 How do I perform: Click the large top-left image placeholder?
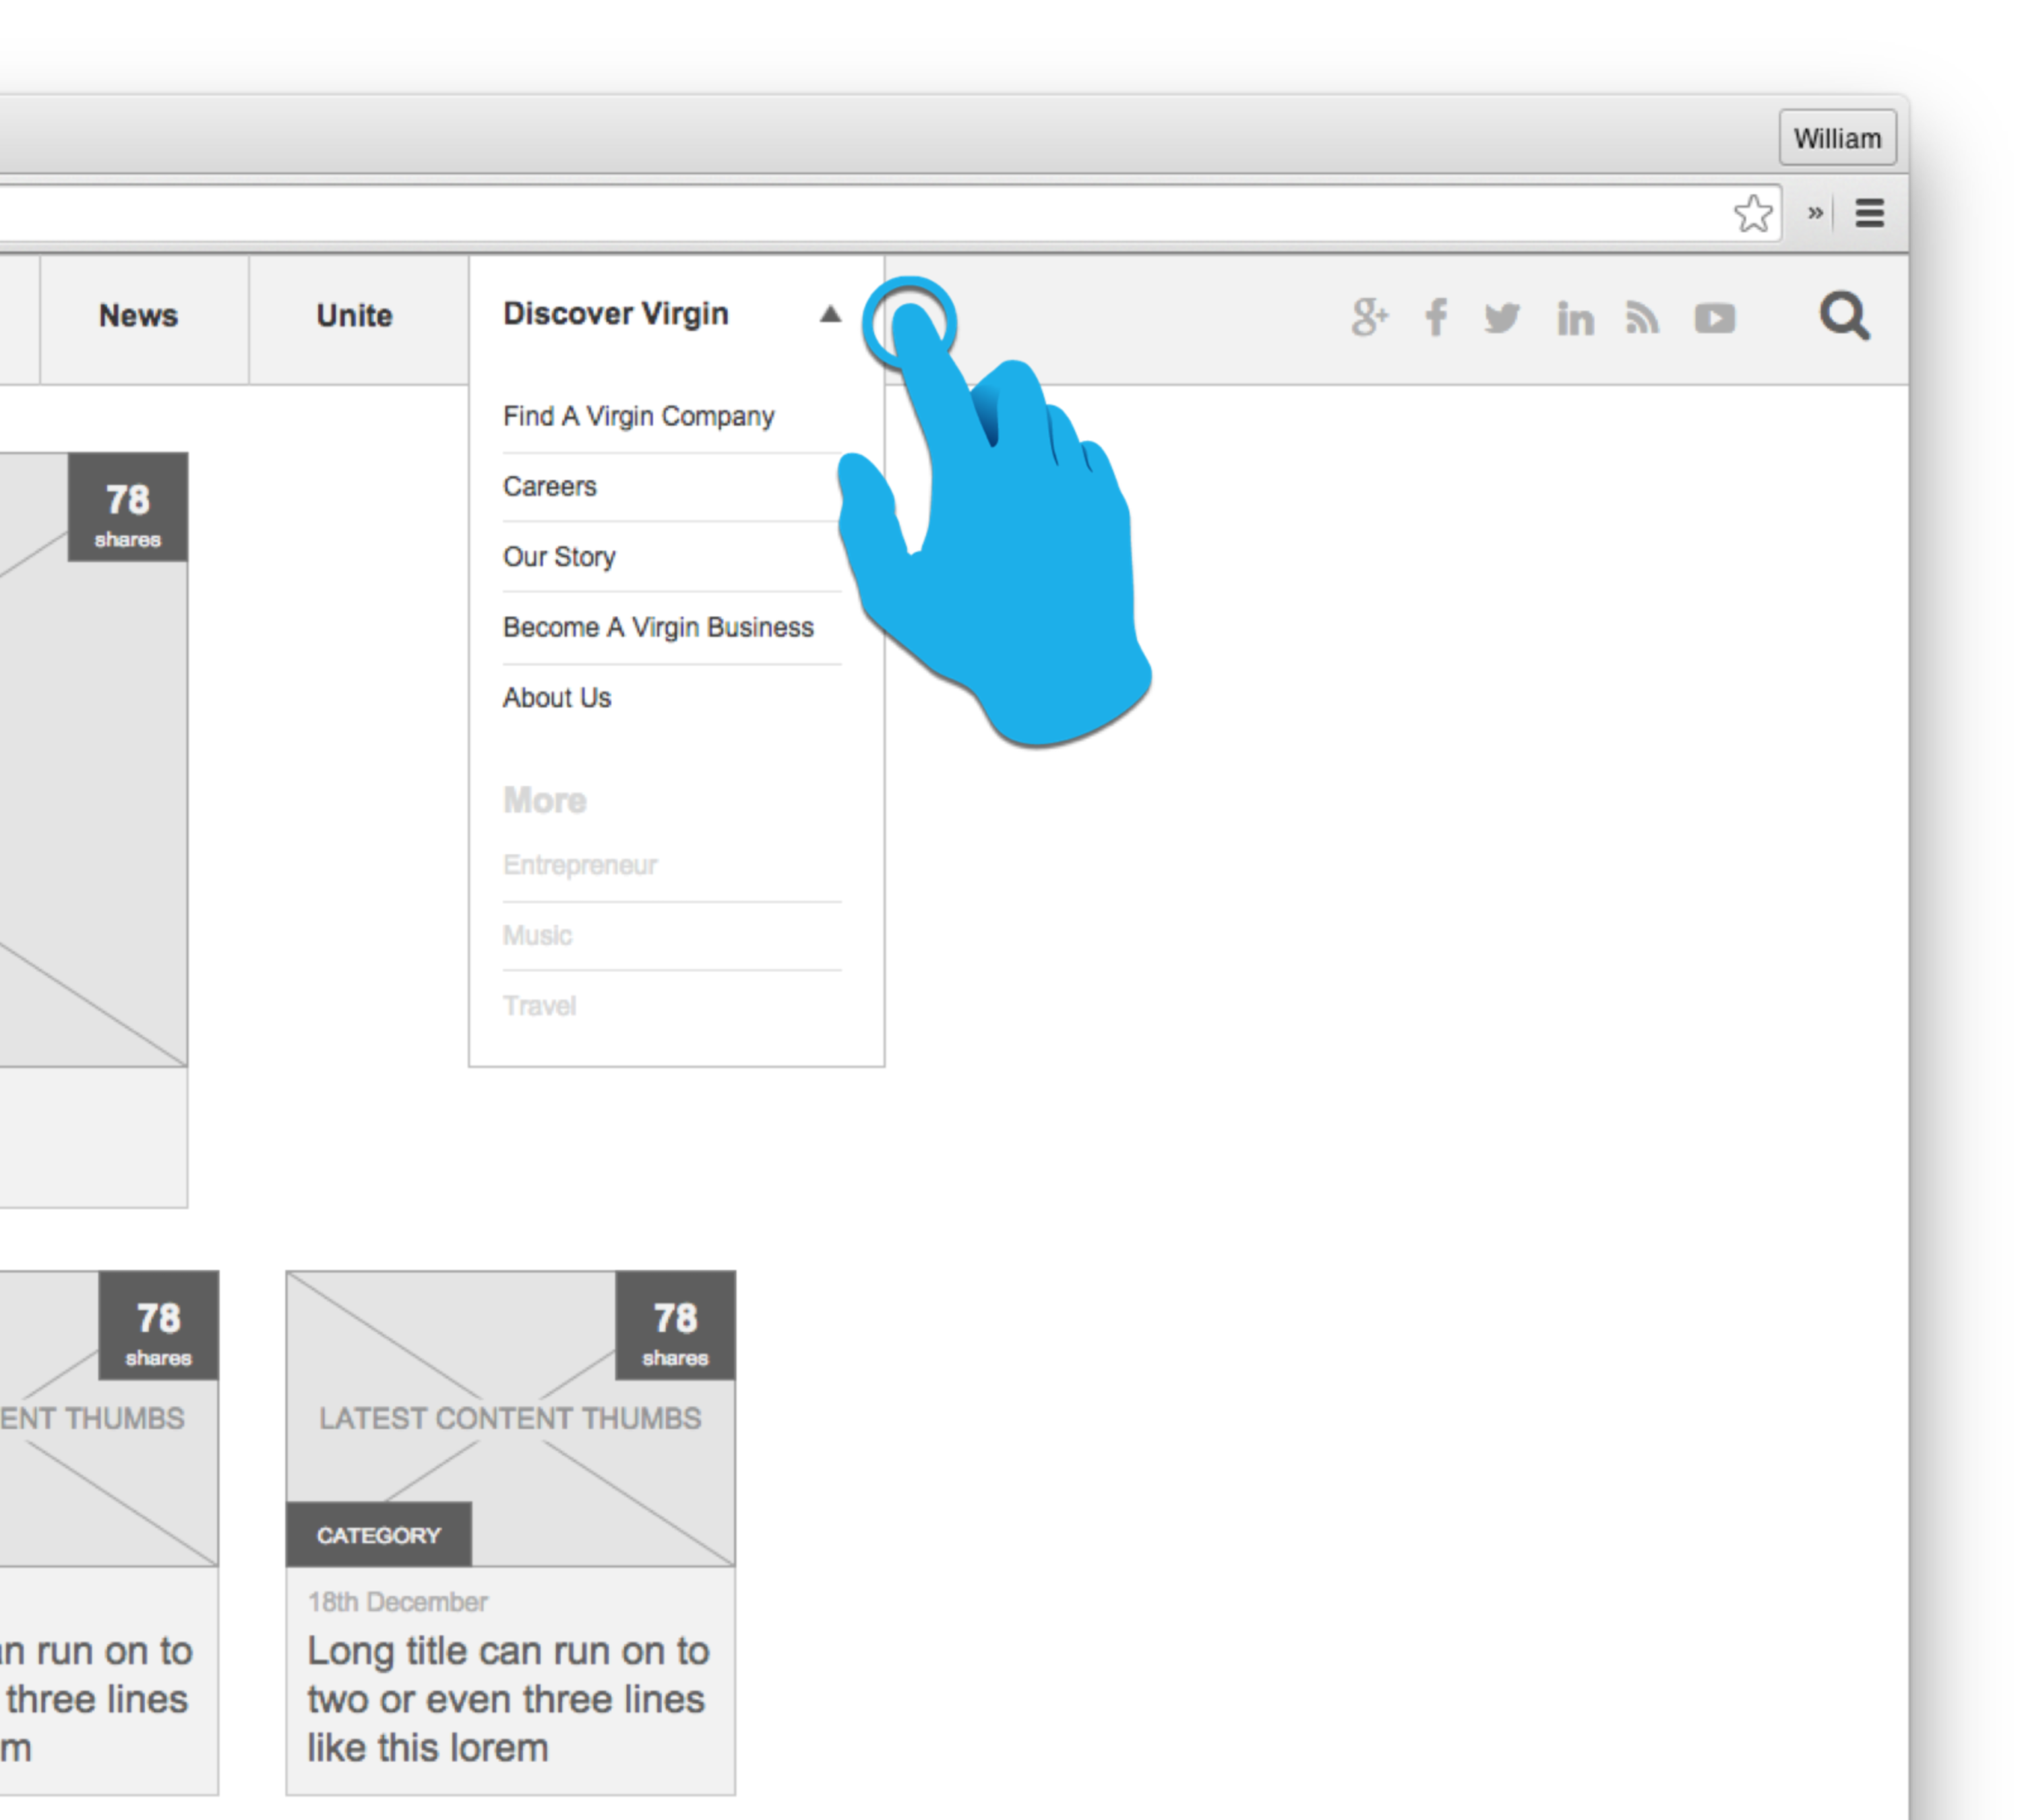(x=93, y=760)
